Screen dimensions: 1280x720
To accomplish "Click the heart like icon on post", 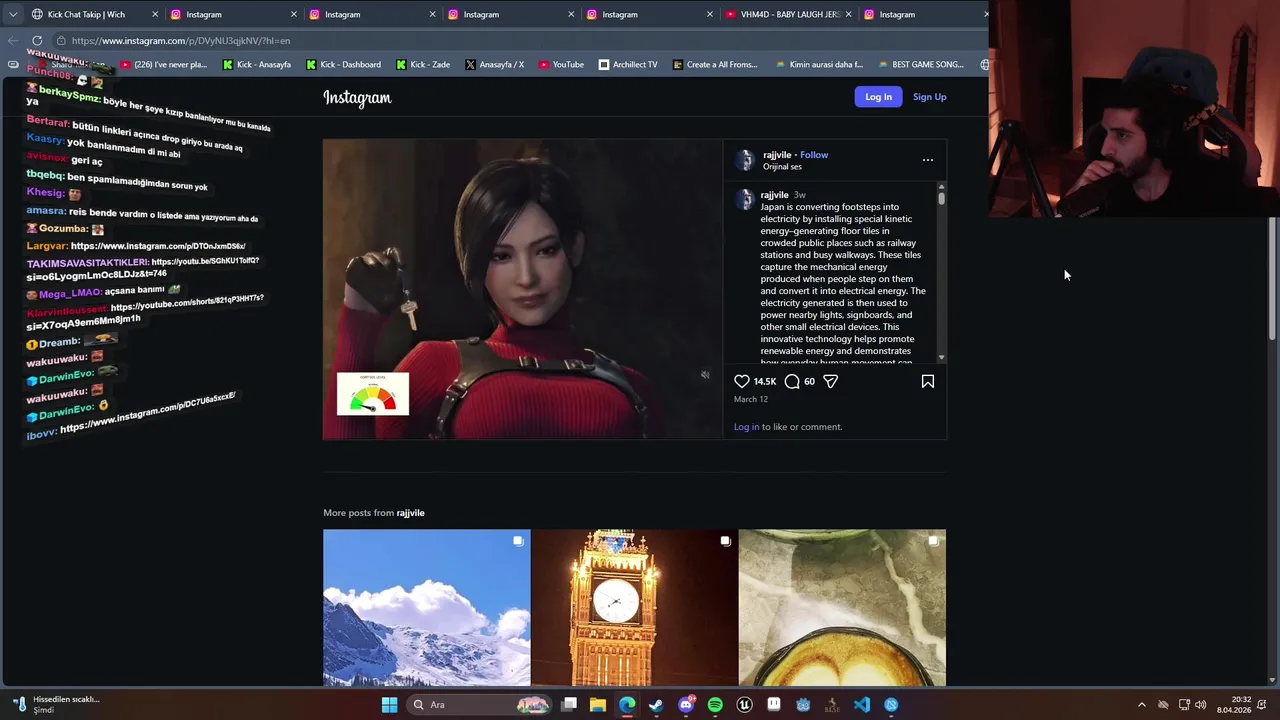I will click(x=742, y=381).
